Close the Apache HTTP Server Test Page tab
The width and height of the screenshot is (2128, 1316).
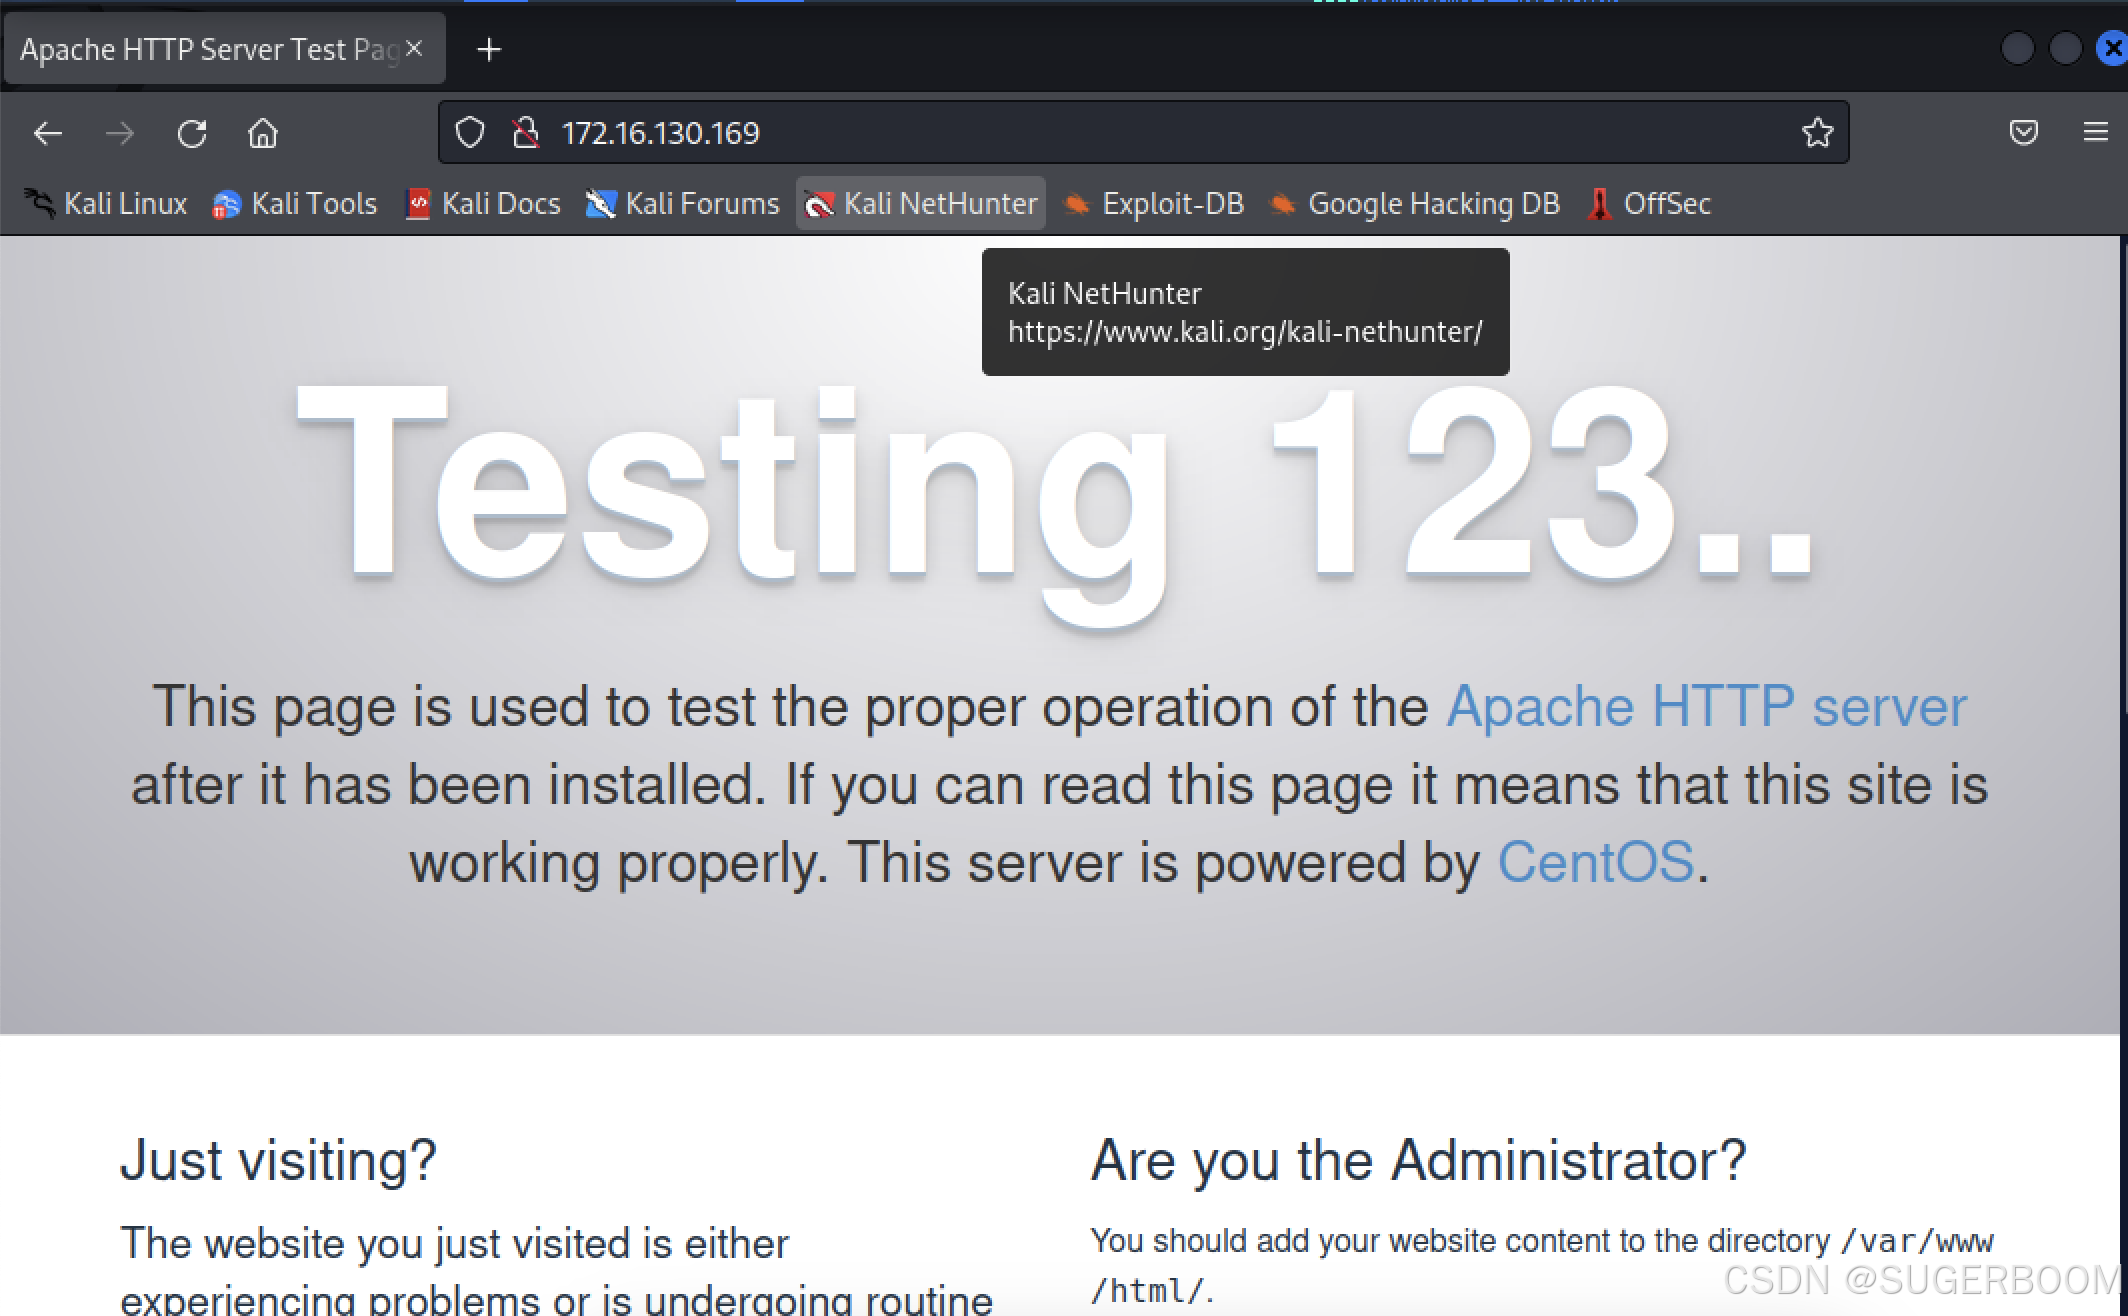414,49
